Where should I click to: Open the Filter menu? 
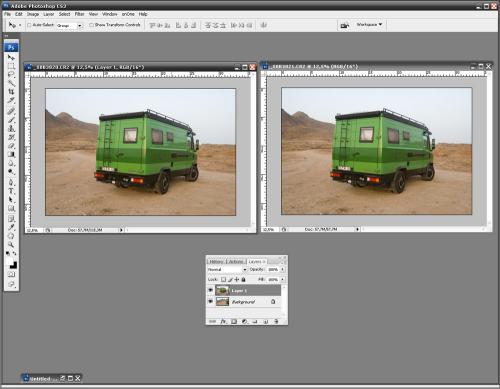79,14
